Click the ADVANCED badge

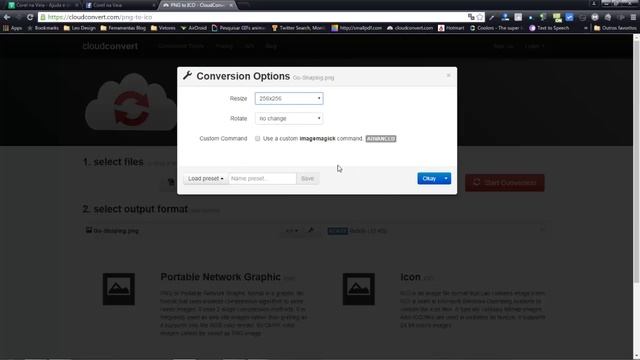coord(381,139)
